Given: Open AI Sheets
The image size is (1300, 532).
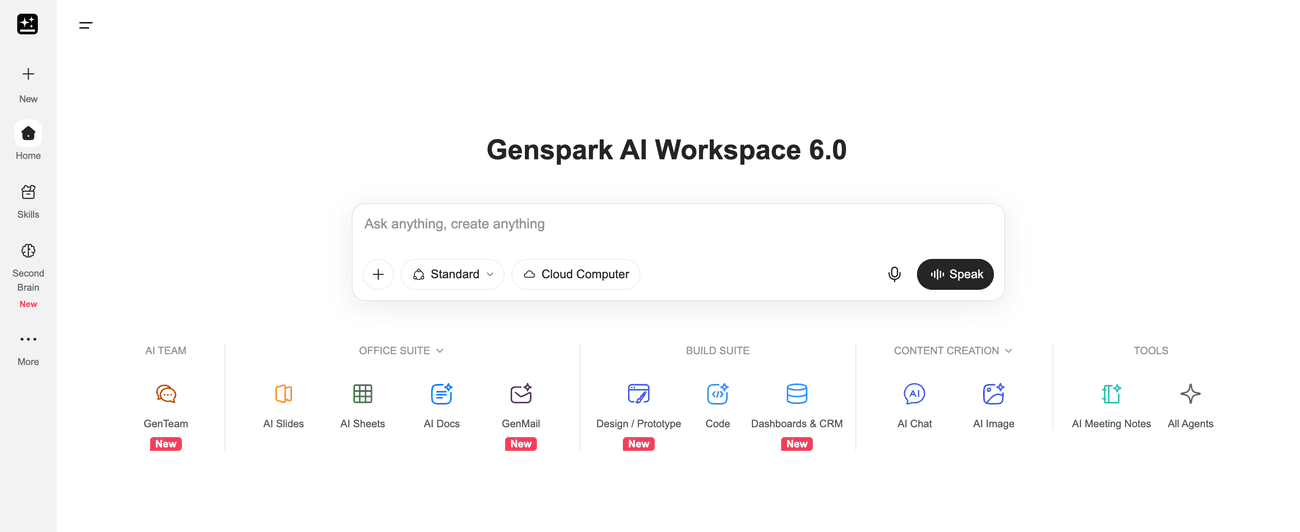Looking at the screenshot, I should (x=362, y=405).
